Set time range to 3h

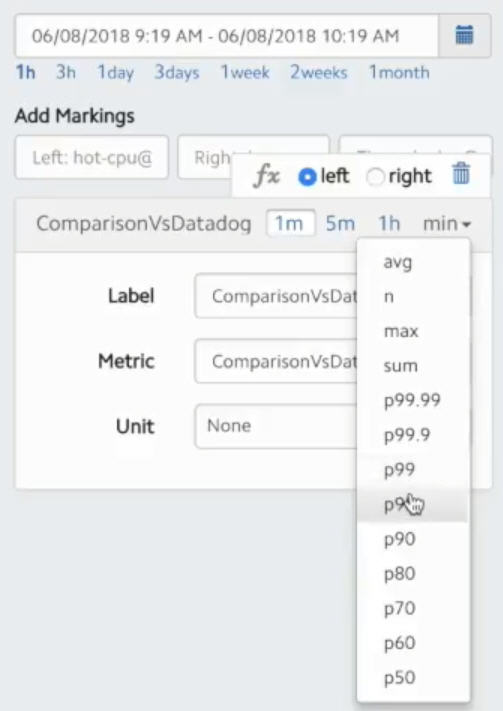66,72
